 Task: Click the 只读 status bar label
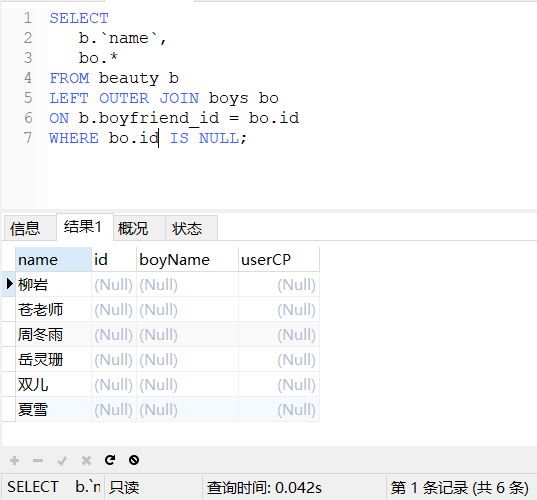pos(124,487)
